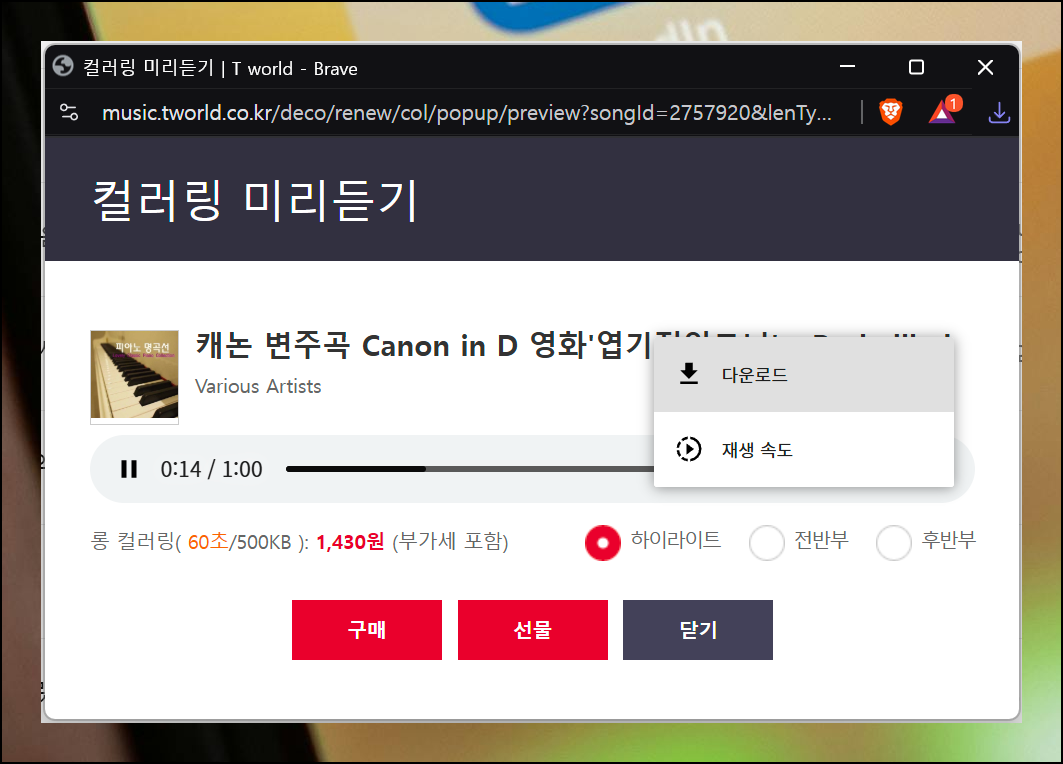The width and height of the screenshot is (1063, 764).
Task: Open Brave Shields lion icon
Action: [x=891, y=112]
